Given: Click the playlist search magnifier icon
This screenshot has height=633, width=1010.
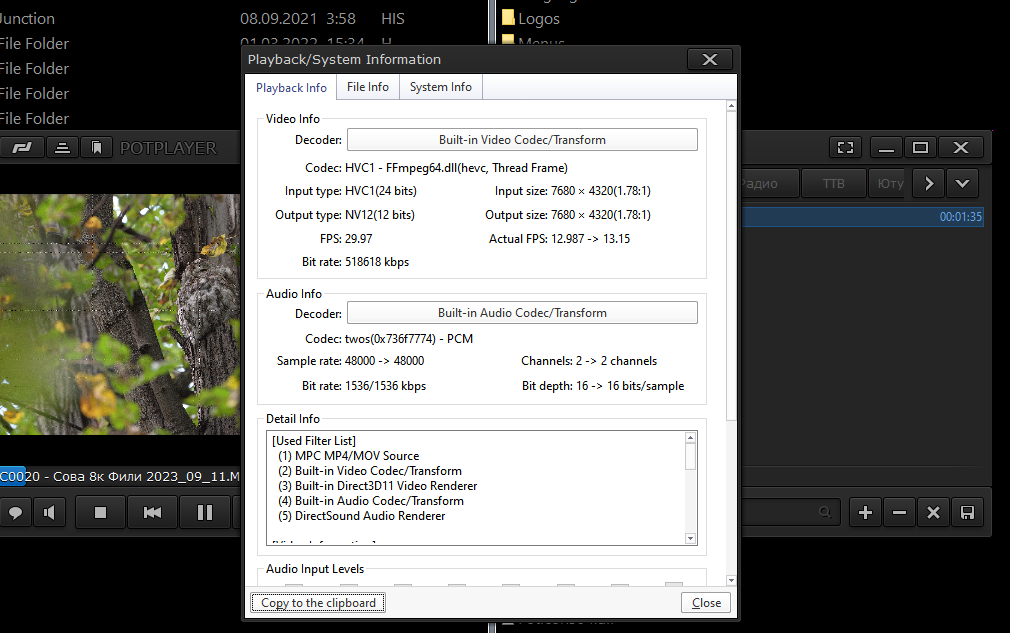Looking at the screenshot, I should point(824,513).
